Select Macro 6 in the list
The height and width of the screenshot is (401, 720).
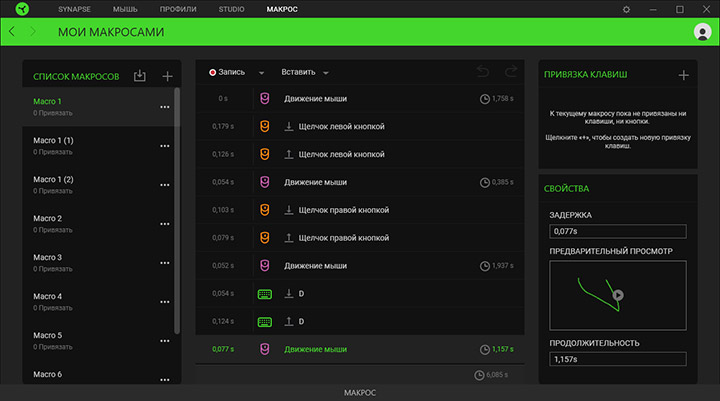98,374
